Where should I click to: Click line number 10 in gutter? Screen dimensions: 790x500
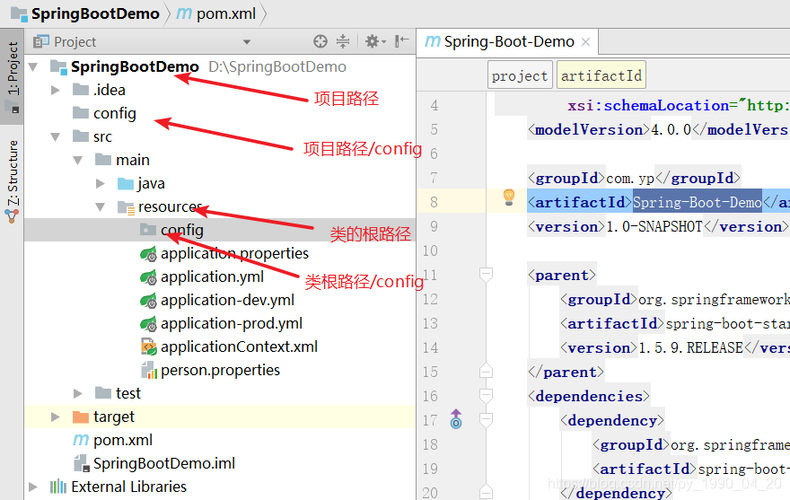point(430,251)
